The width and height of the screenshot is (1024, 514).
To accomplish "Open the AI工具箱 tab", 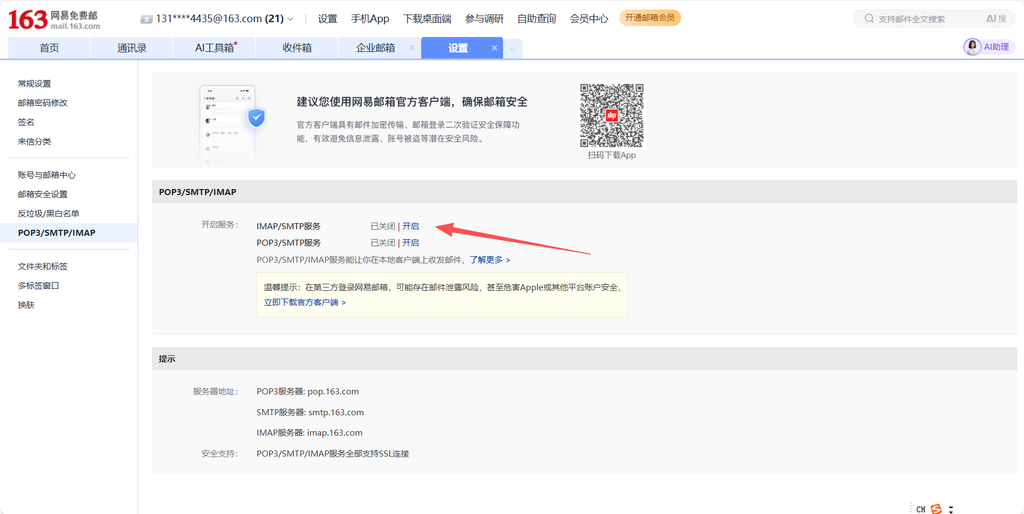I will (215, 48).
